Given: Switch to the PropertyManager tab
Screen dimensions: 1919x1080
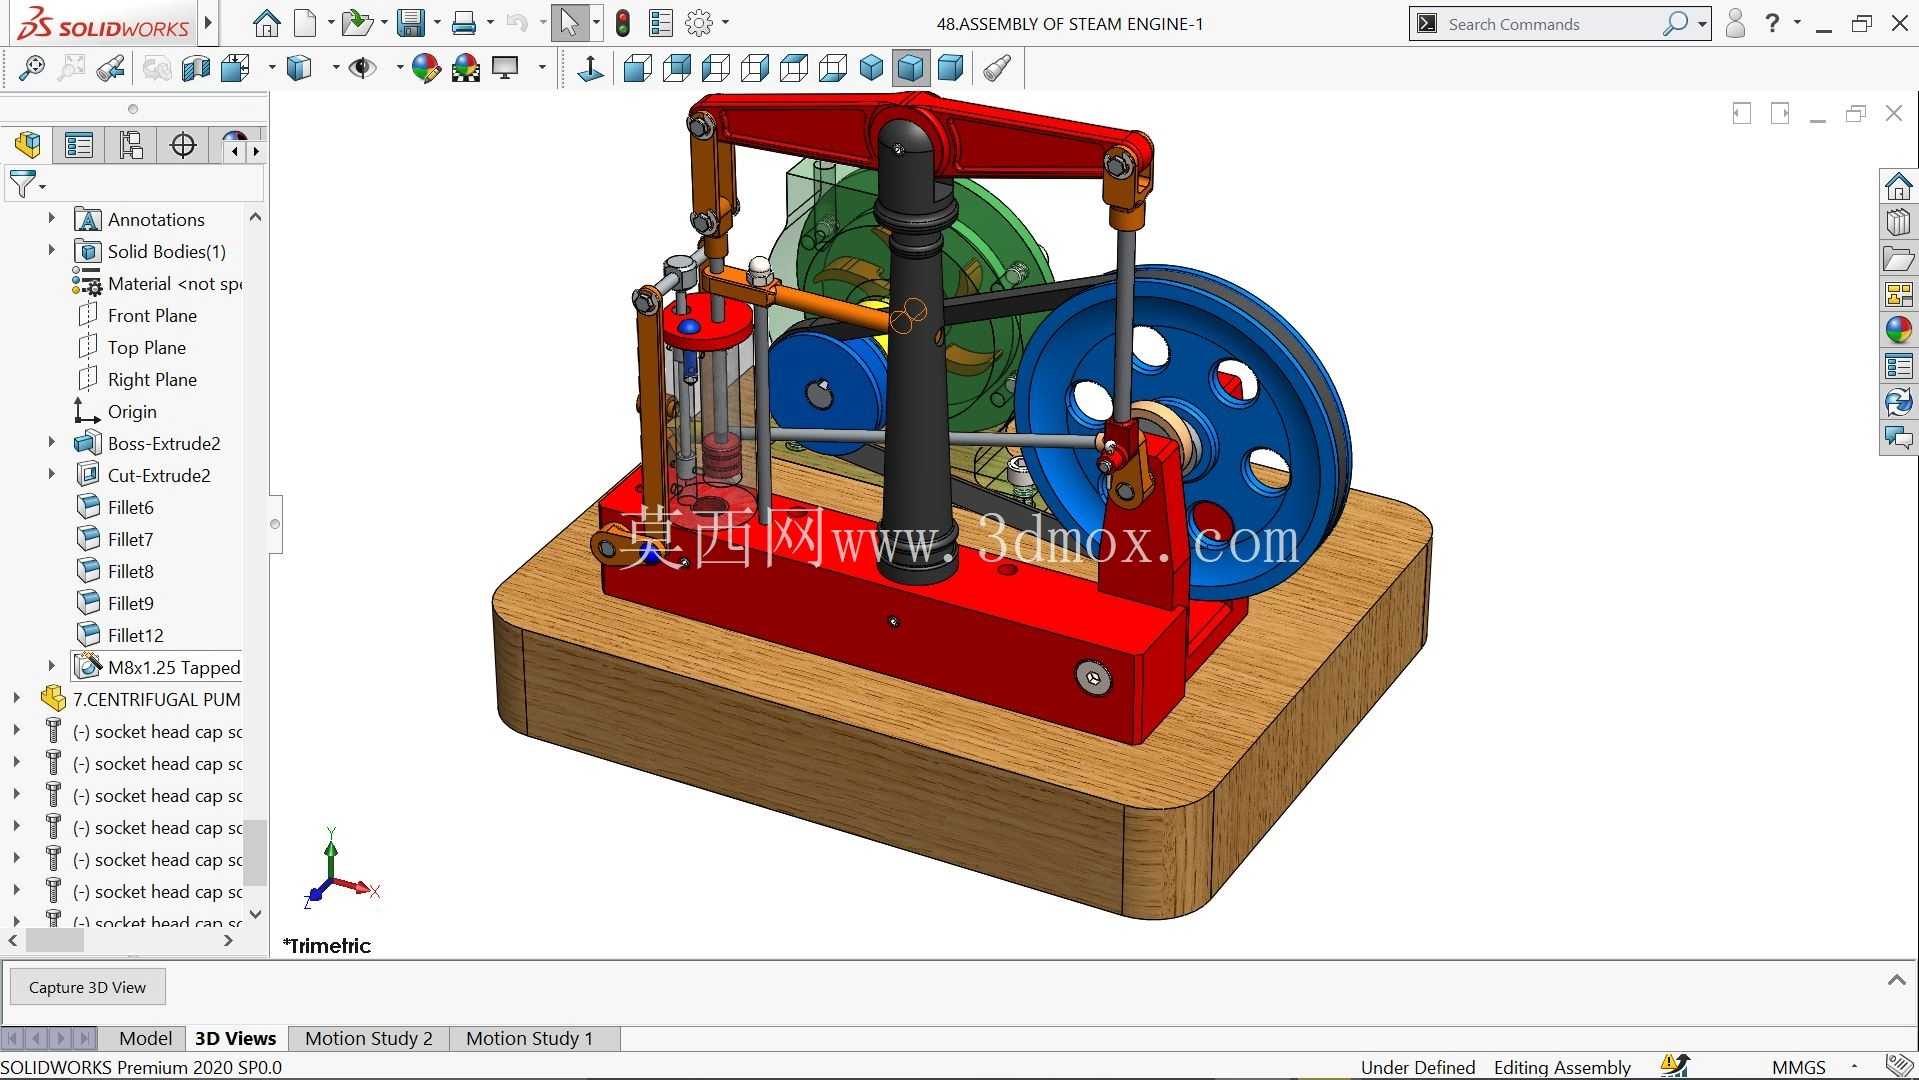Looking at the screenshot, I should tap(79, 145).
